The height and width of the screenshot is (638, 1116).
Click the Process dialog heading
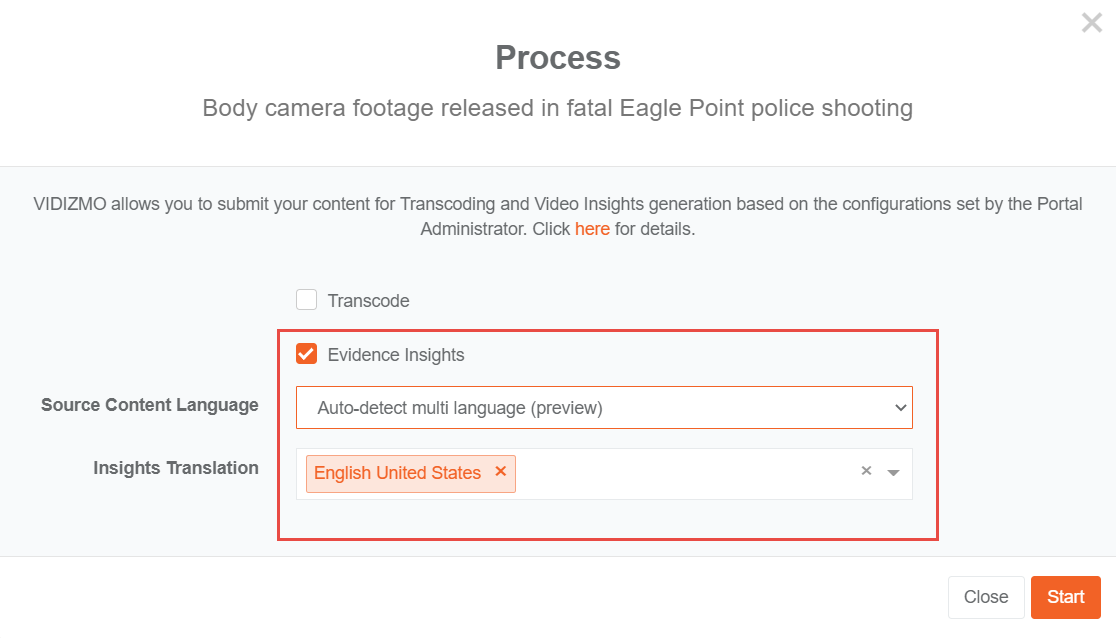pyautogui.click(x=558, y=57)
